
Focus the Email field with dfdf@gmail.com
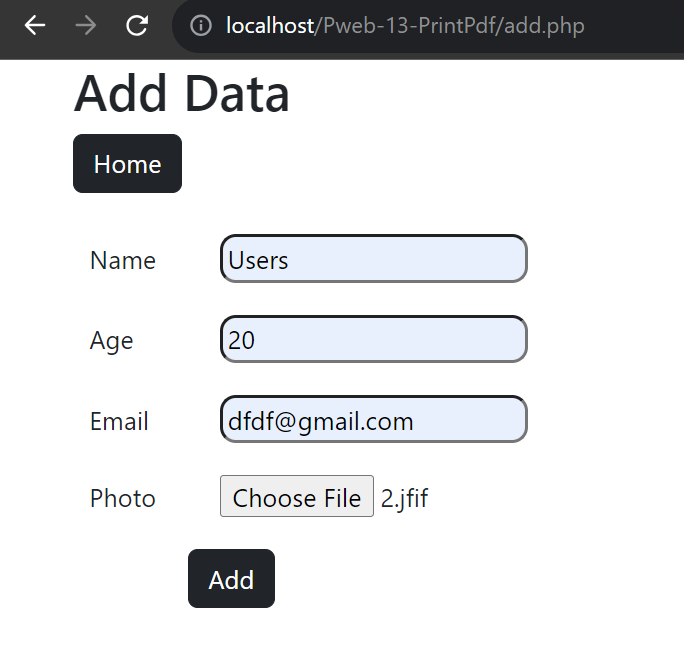(374, 420)
